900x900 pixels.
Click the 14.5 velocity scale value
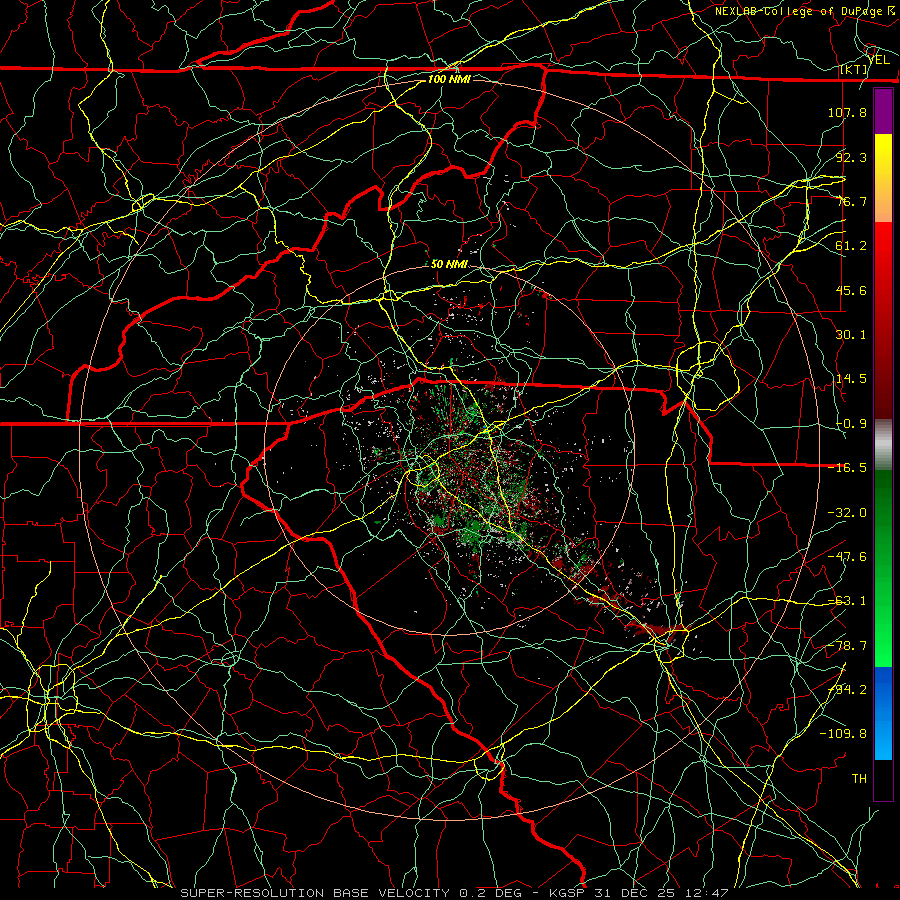pos(851,379)
